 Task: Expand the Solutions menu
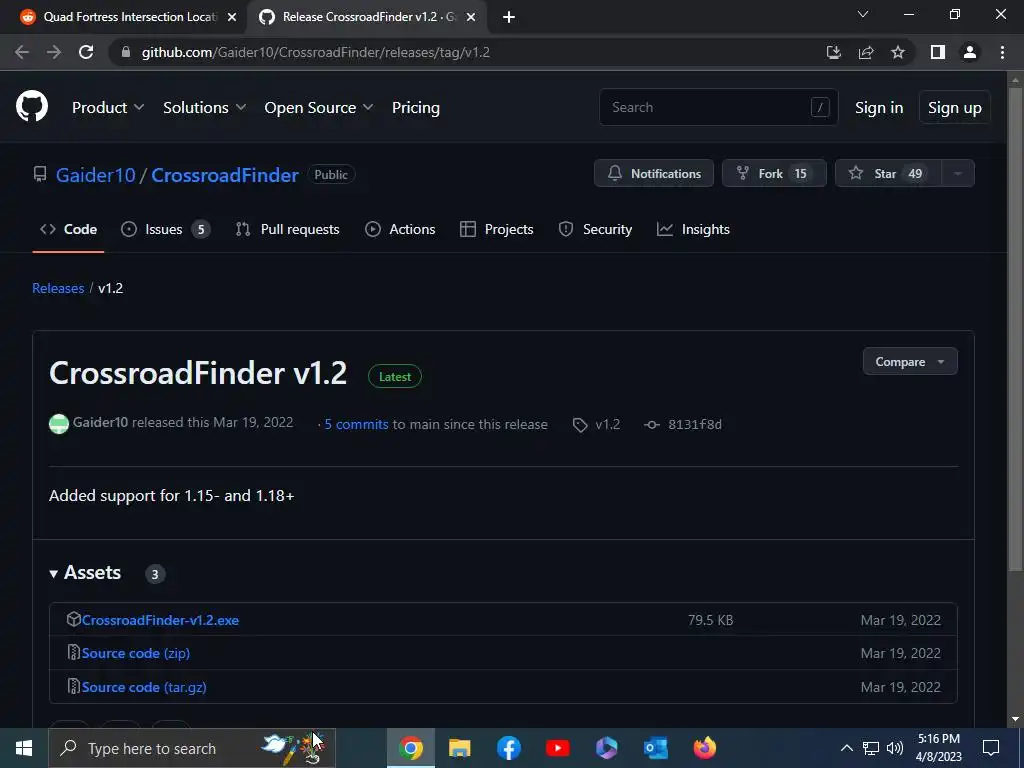[204, 108]
